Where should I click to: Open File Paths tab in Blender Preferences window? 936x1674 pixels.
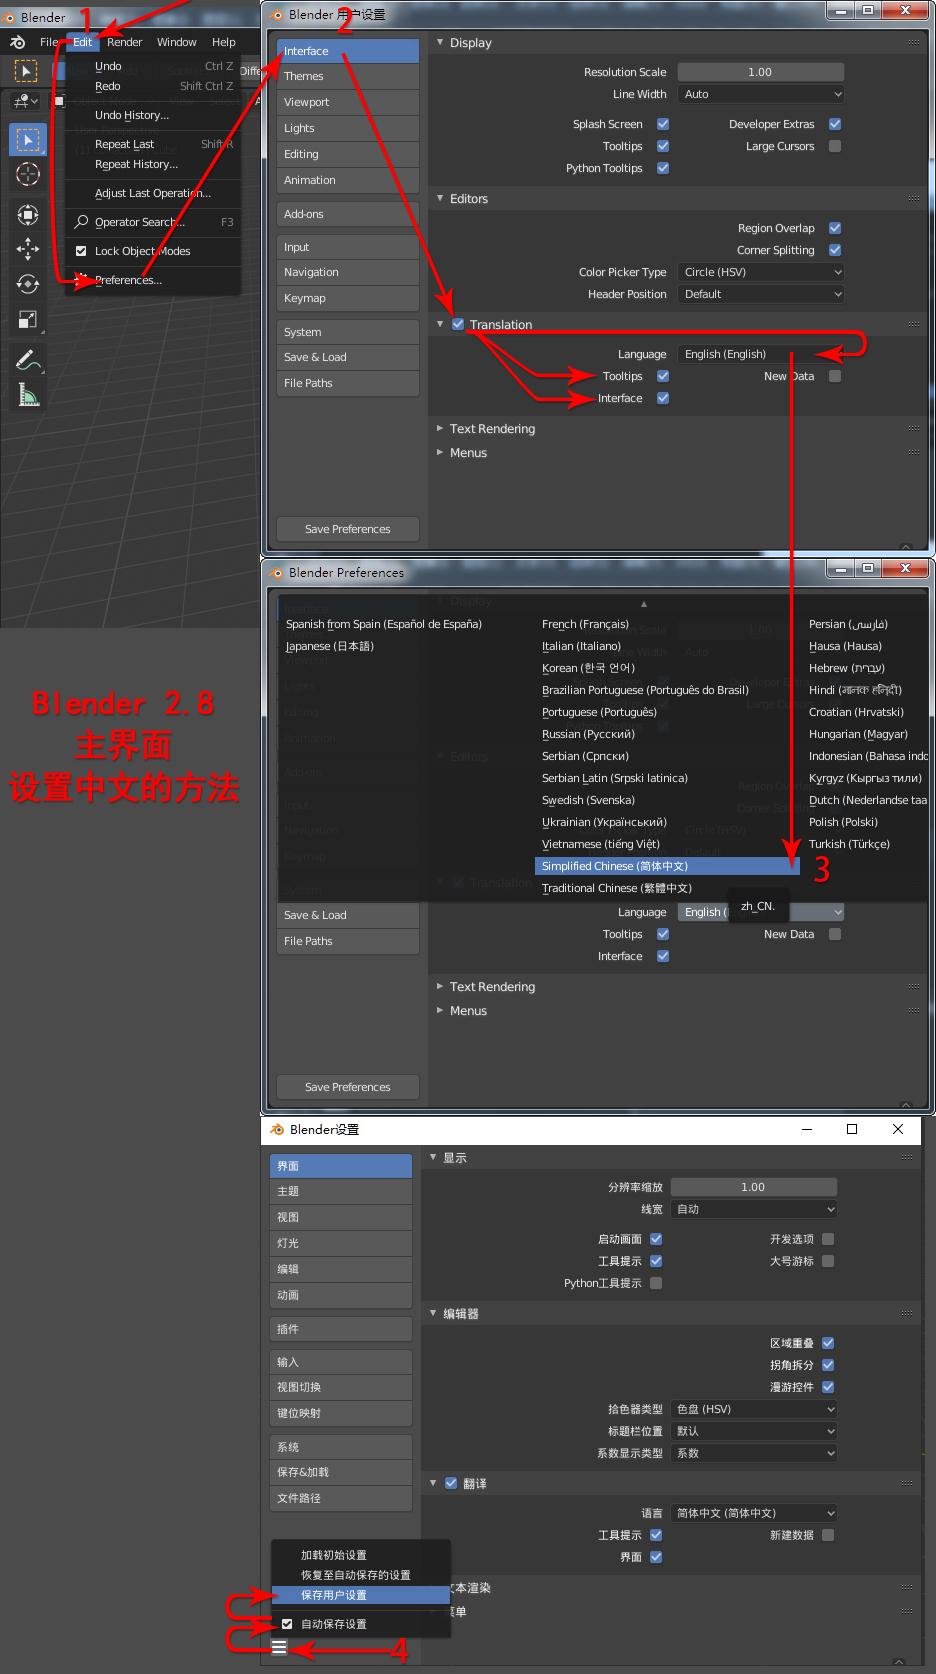click(348, 941)
